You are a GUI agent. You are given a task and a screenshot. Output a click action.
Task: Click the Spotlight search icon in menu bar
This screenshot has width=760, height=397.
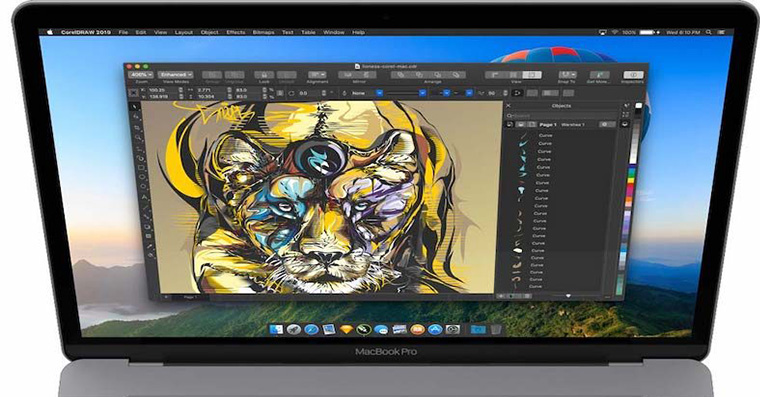pyautogui.click(x=709, y=32)
